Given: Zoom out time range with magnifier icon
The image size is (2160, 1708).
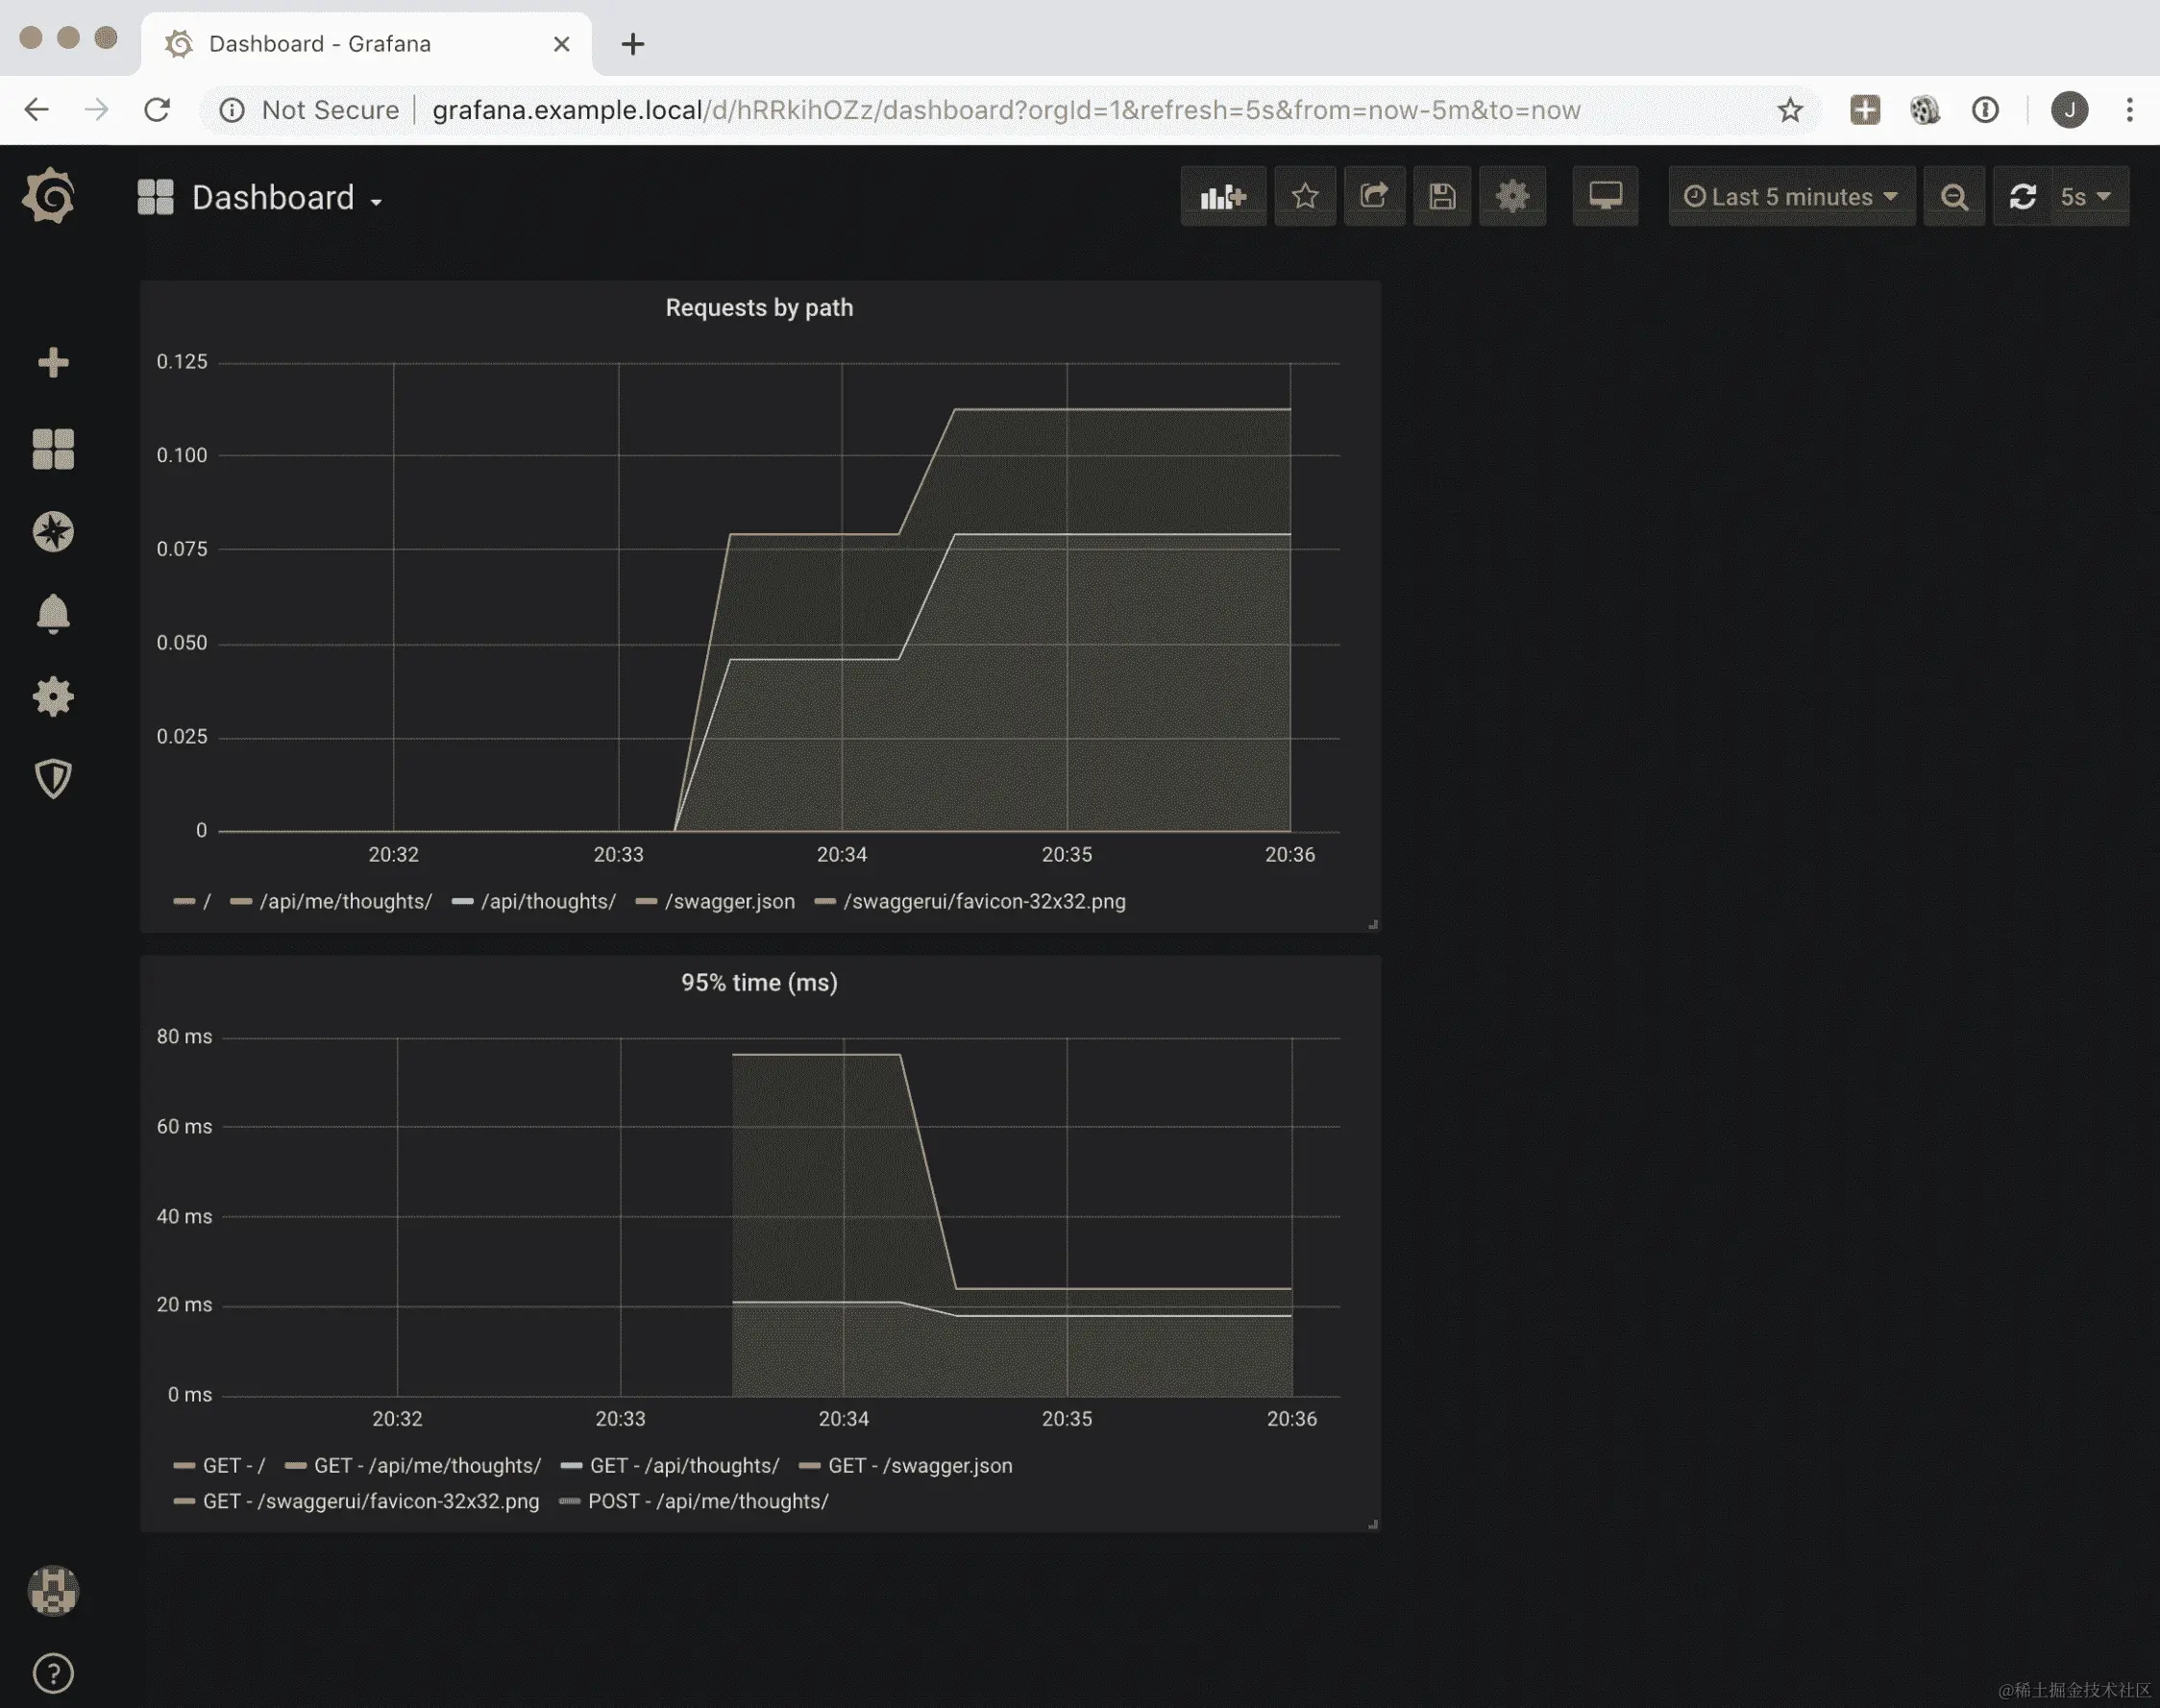Looking at the screenshot, I should [x=1954, y=197].
